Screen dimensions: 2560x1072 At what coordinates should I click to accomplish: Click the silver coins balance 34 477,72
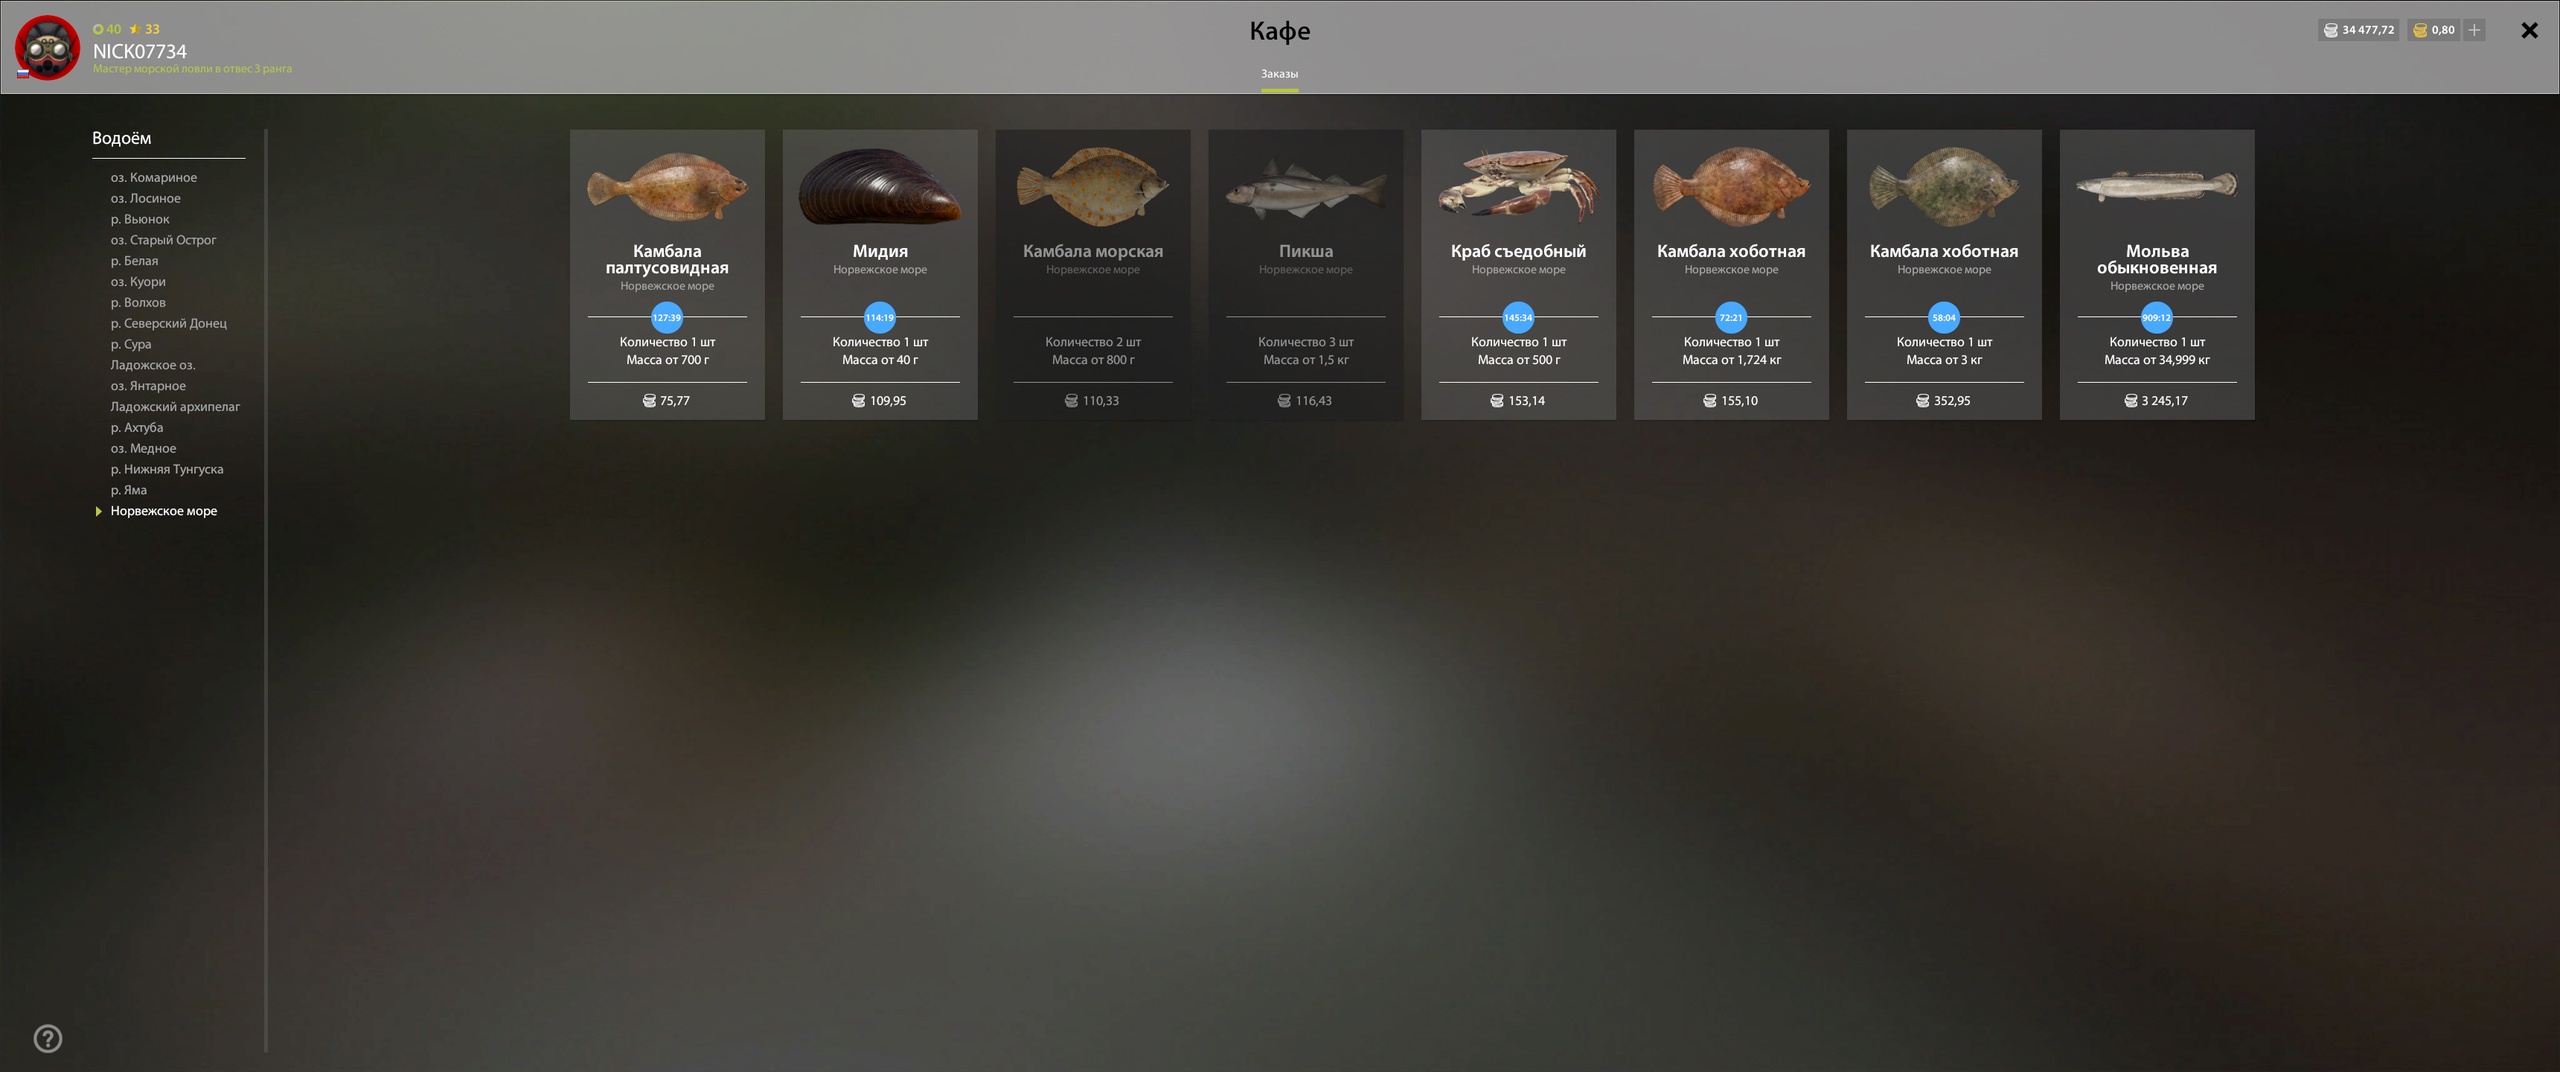[2358, 30]
